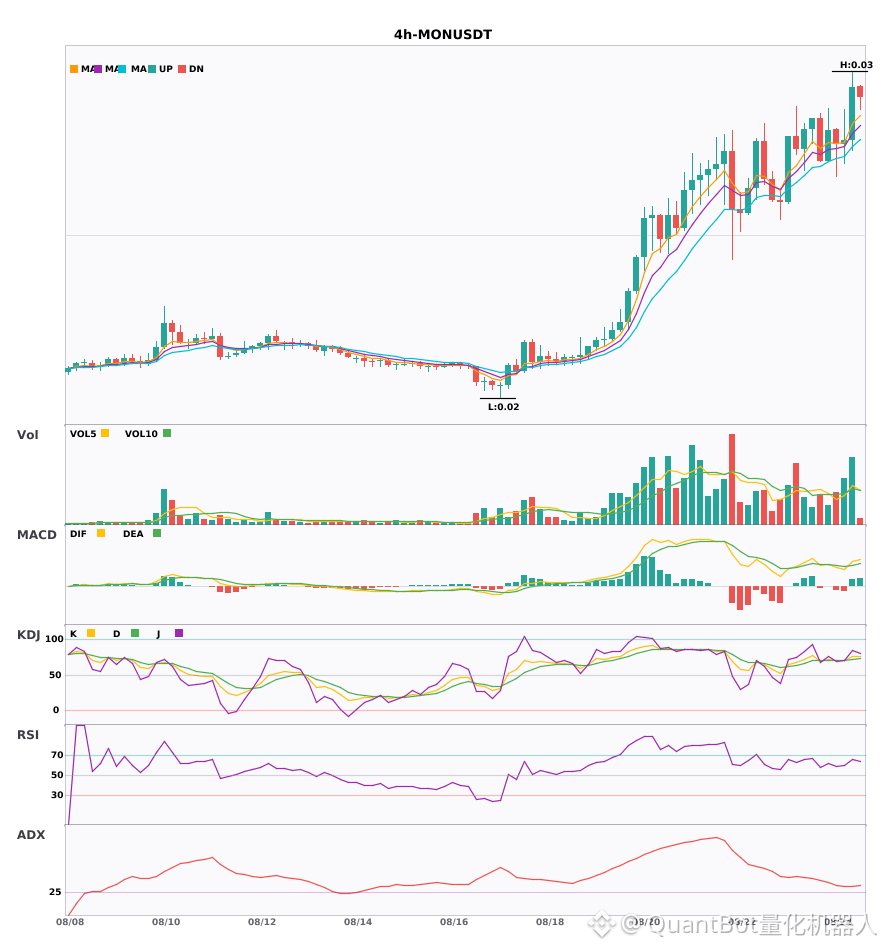
Task: Click the H:0.03 high price marker
Action: point(856,65)
